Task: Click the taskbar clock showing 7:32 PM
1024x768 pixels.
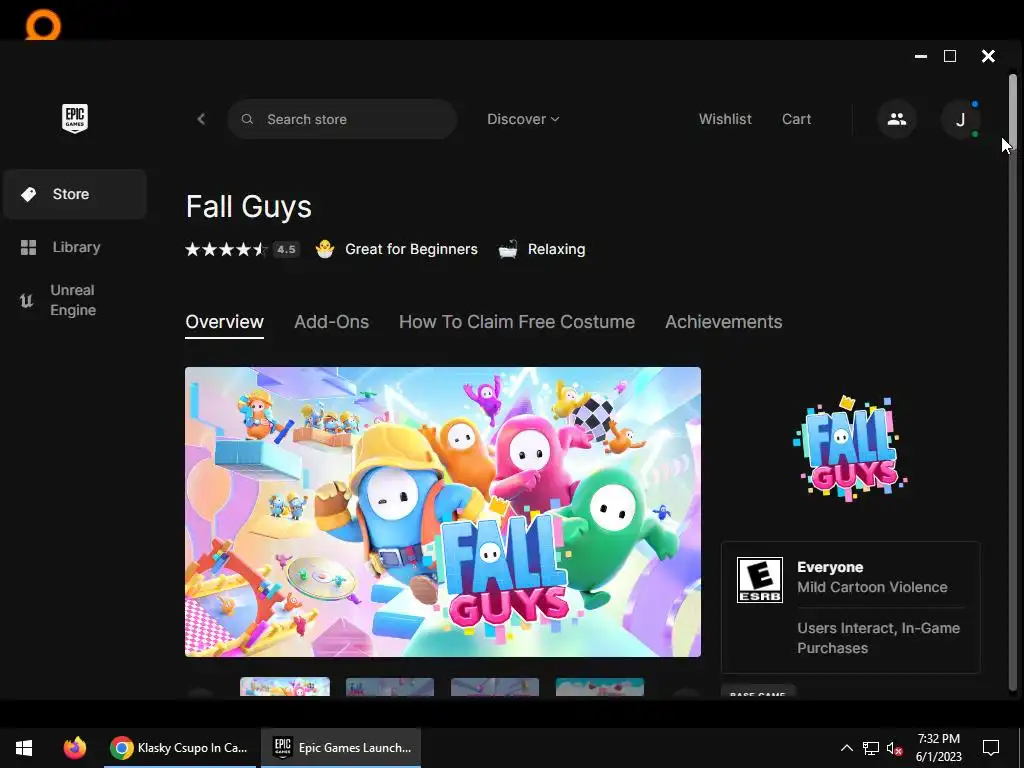Action: (x=938, y=748)
